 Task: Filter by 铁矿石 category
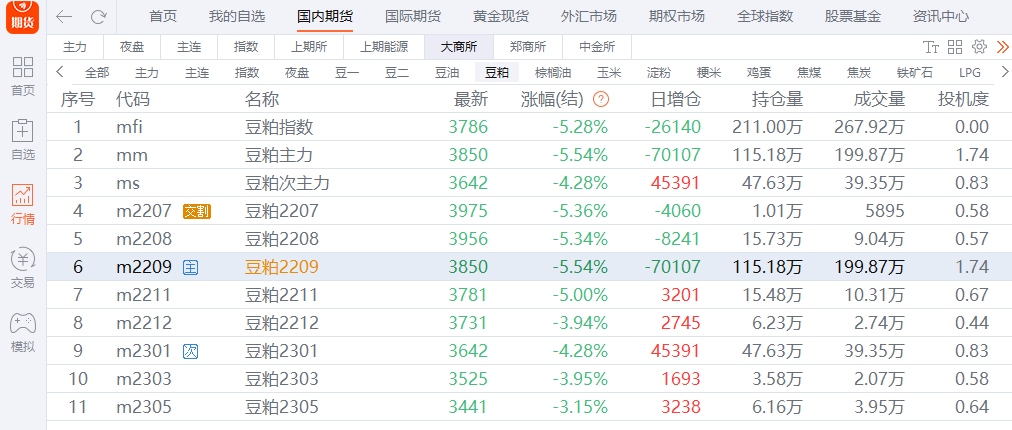coord(915,72)
